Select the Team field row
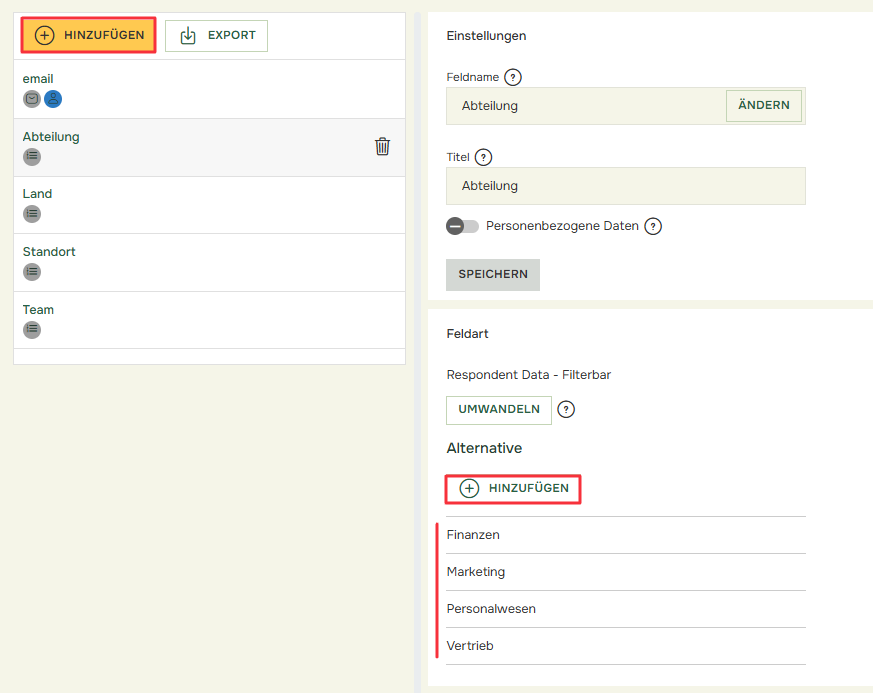 [x=209, y=321]
